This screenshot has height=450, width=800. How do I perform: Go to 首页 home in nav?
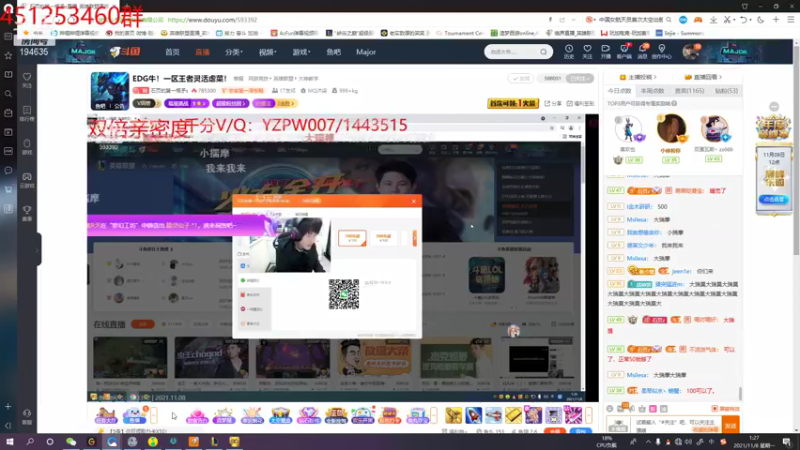coord(172,52)
